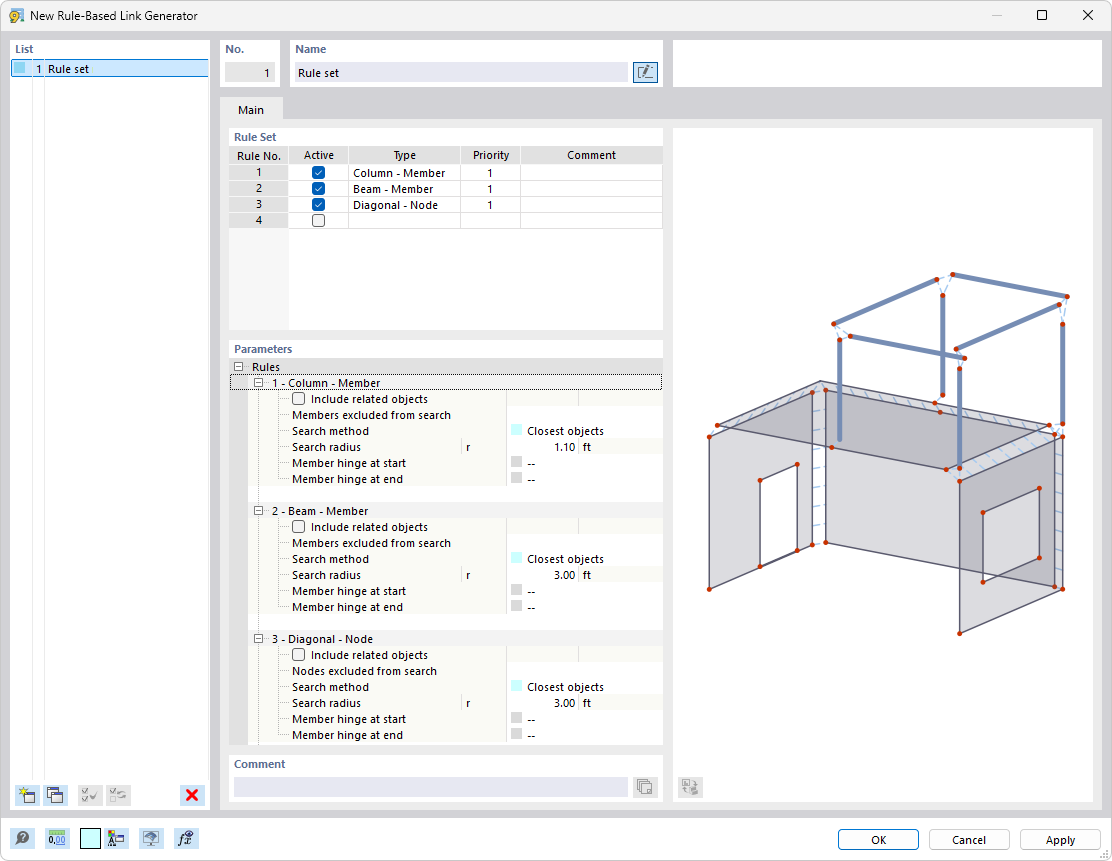1112x861 pixels.
Task: Click the Type cell Beam - Member in the Rule Set table
Action: coord(404,189)
